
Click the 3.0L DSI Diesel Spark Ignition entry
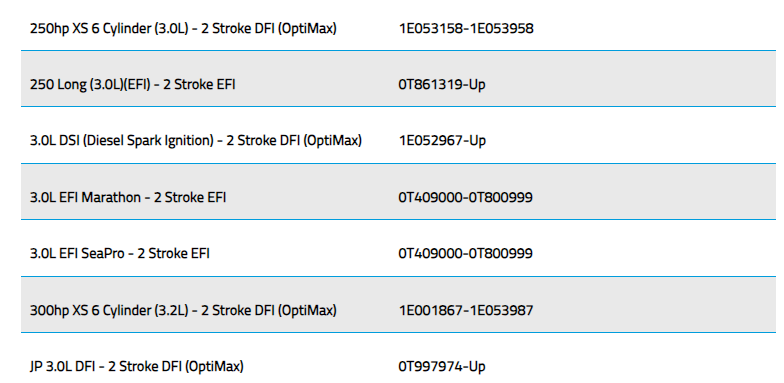[x=196, y=140]
